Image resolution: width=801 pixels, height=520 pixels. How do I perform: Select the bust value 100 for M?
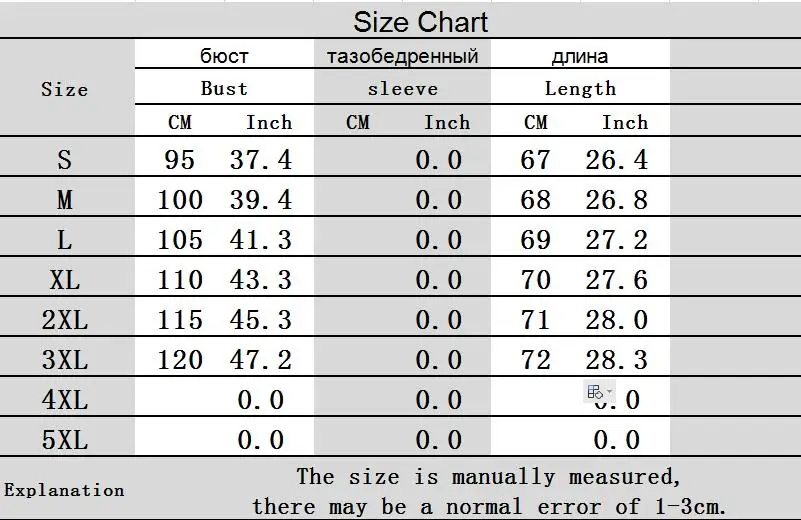click(180, 199)
